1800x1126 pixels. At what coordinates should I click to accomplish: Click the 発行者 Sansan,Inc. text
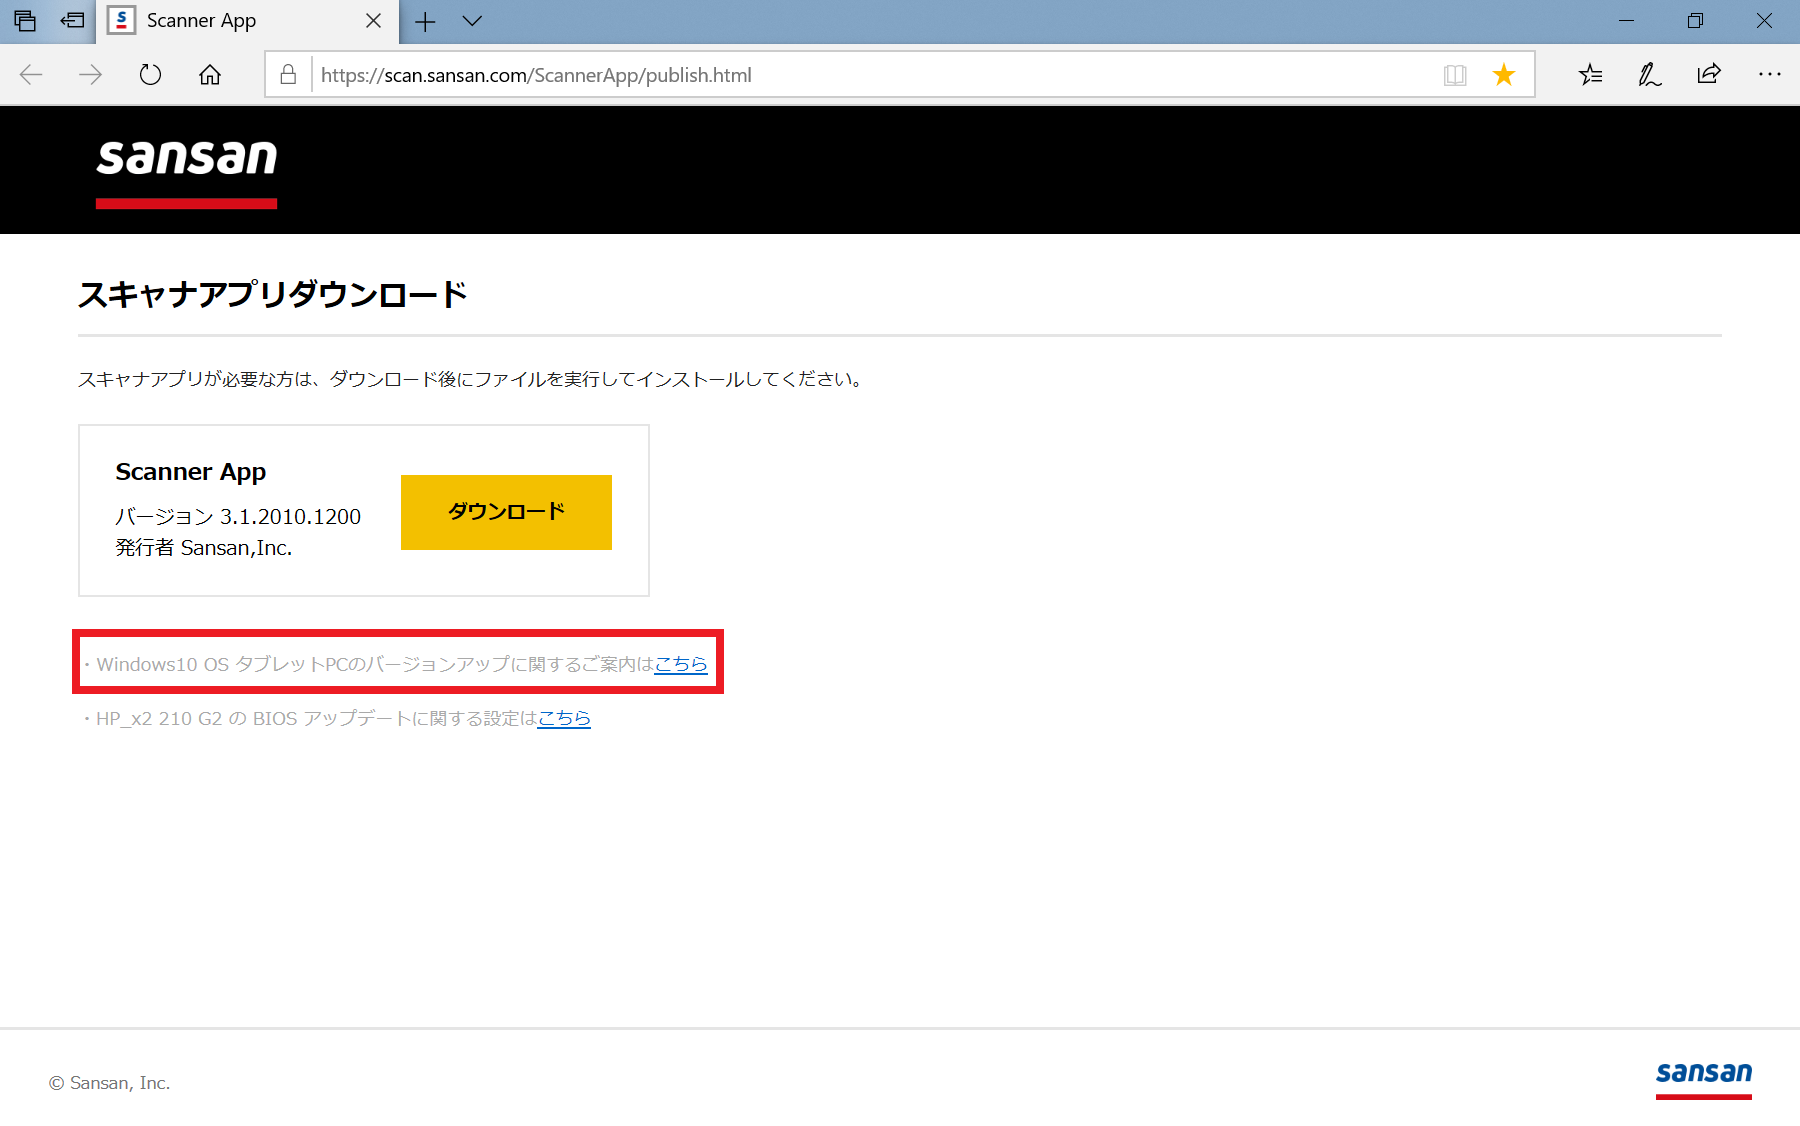point(204,548)
